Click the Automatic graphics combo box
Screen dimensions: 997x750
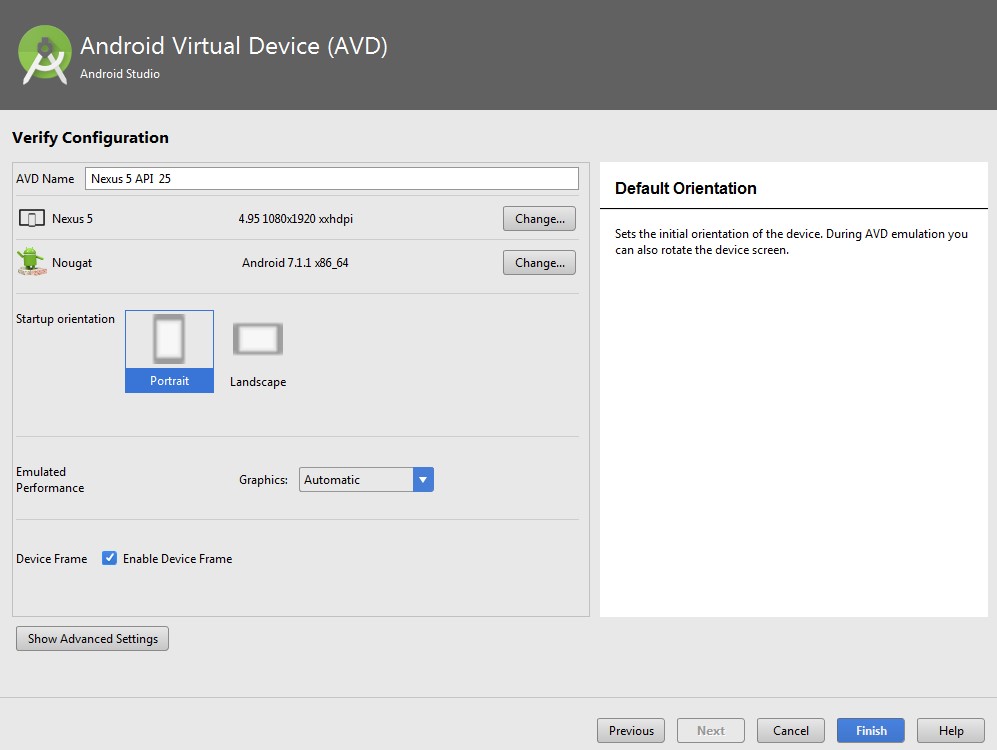coord(356,480)
